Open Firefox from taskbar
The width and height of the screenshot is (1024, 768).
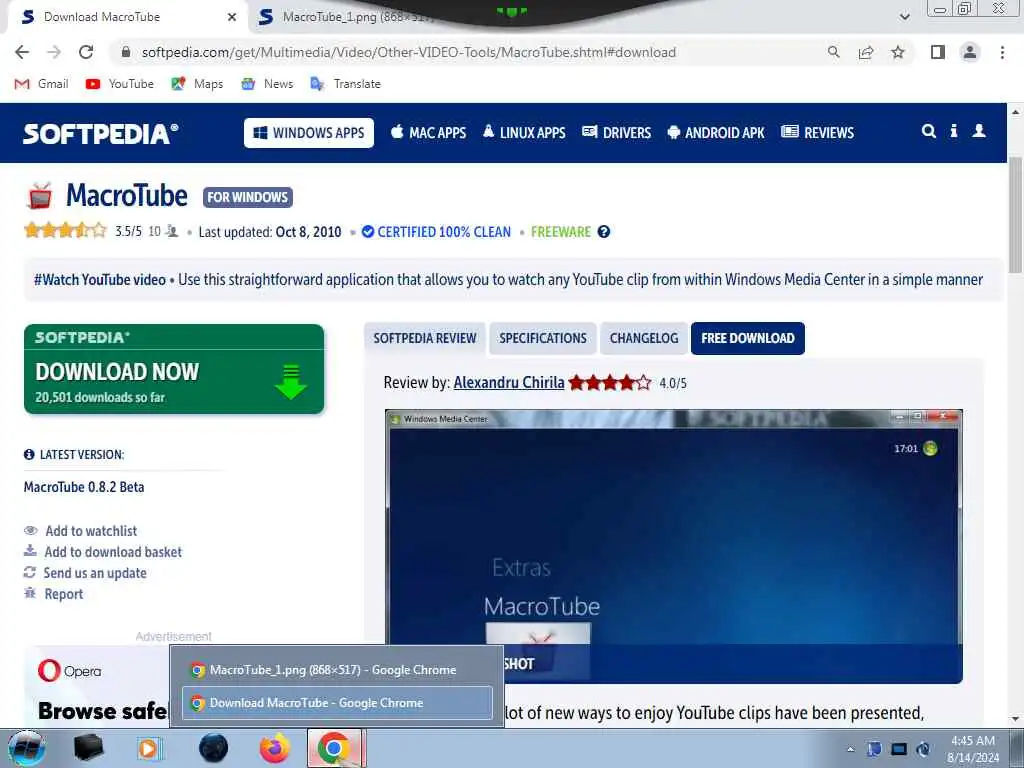pyautogui.click(x=274, y=748)
